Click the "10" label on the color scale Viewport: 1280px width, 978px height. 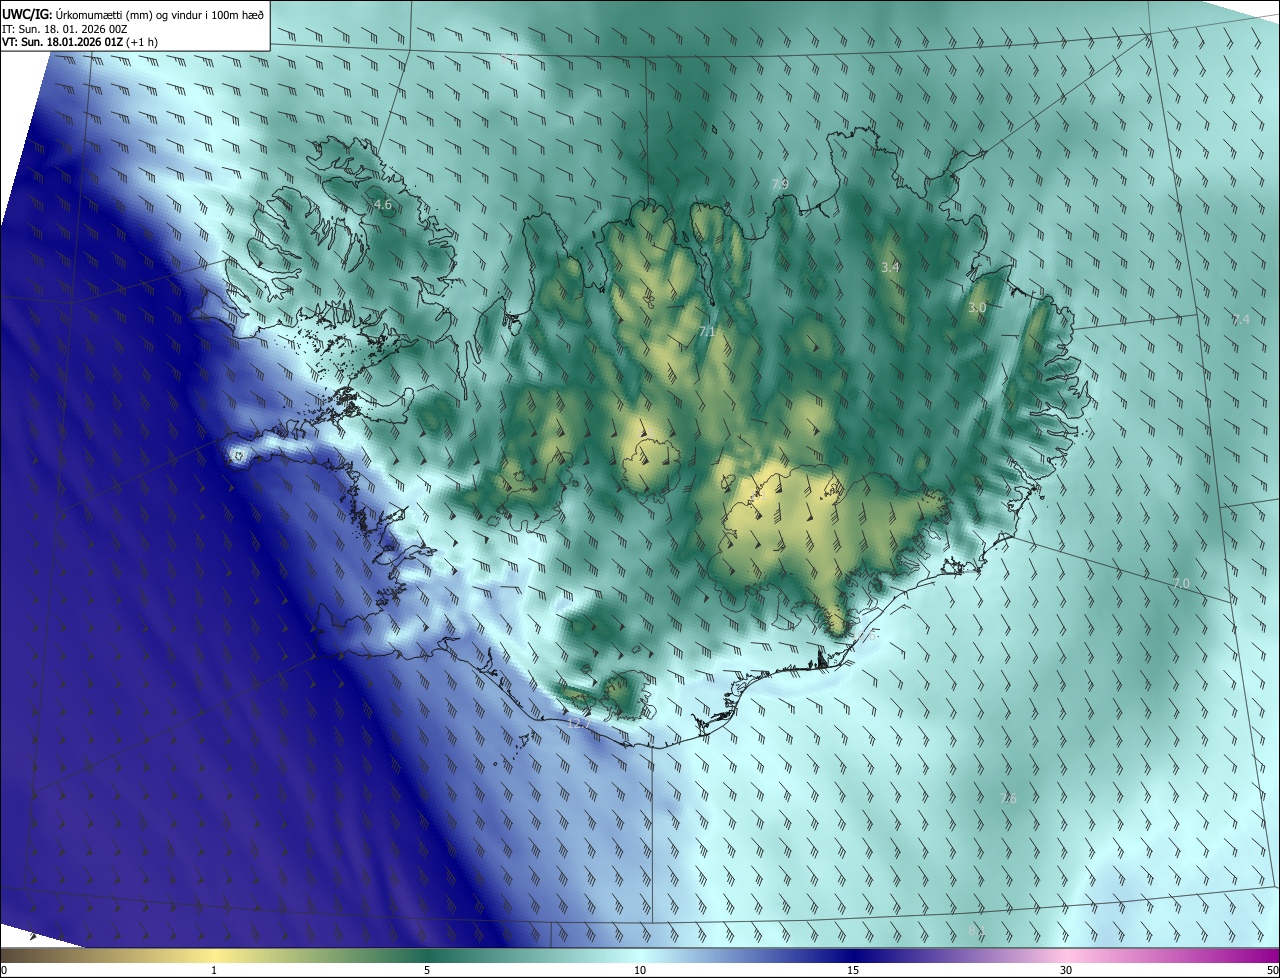(640, 970)
